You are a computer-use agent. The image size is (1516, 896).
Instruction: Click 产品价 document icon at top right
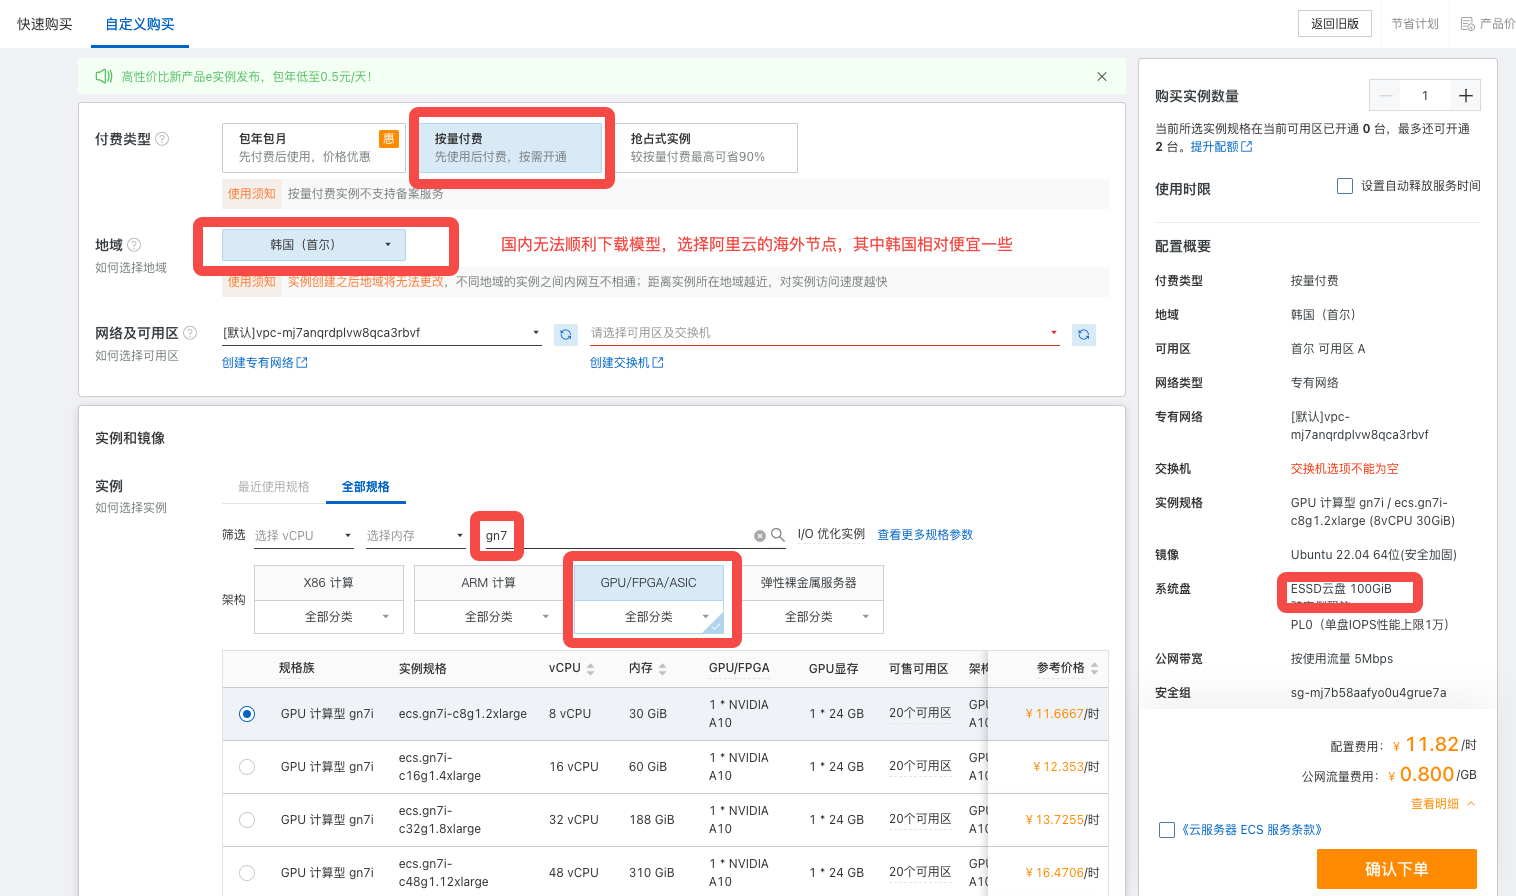1468,24
